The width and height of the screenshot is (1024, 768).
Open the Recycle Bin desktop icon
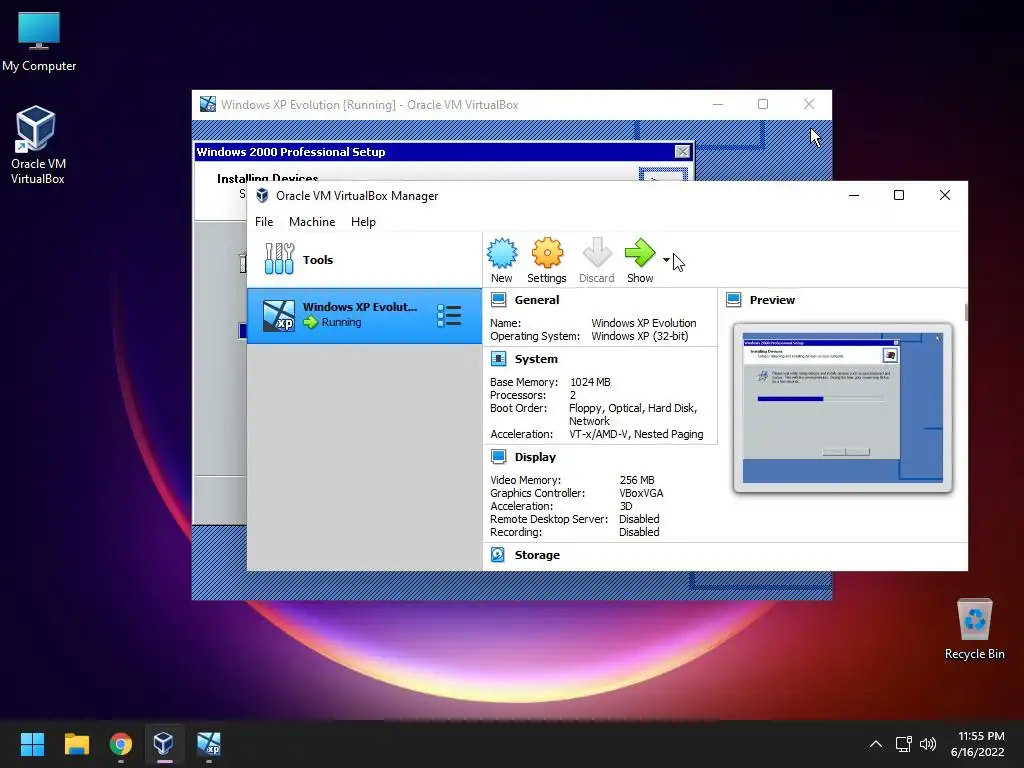(974, 630)
